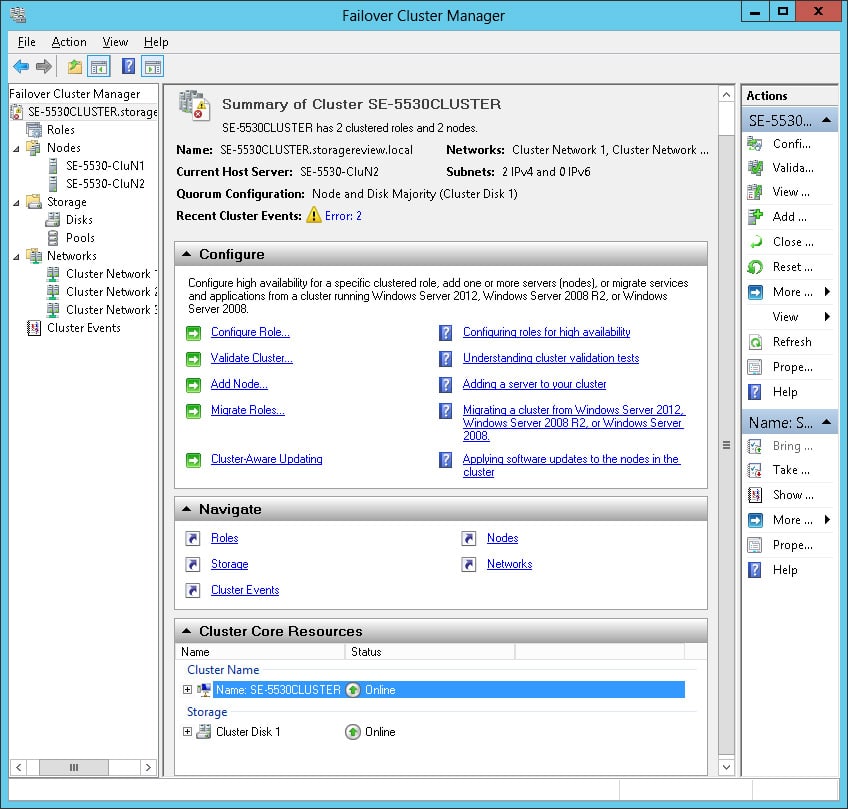Viewport: 848px width, 809px height.
Task: Click the tree pane horizontal scrollbar thumb
Action: pyautogui.click(x=74, y=767)
